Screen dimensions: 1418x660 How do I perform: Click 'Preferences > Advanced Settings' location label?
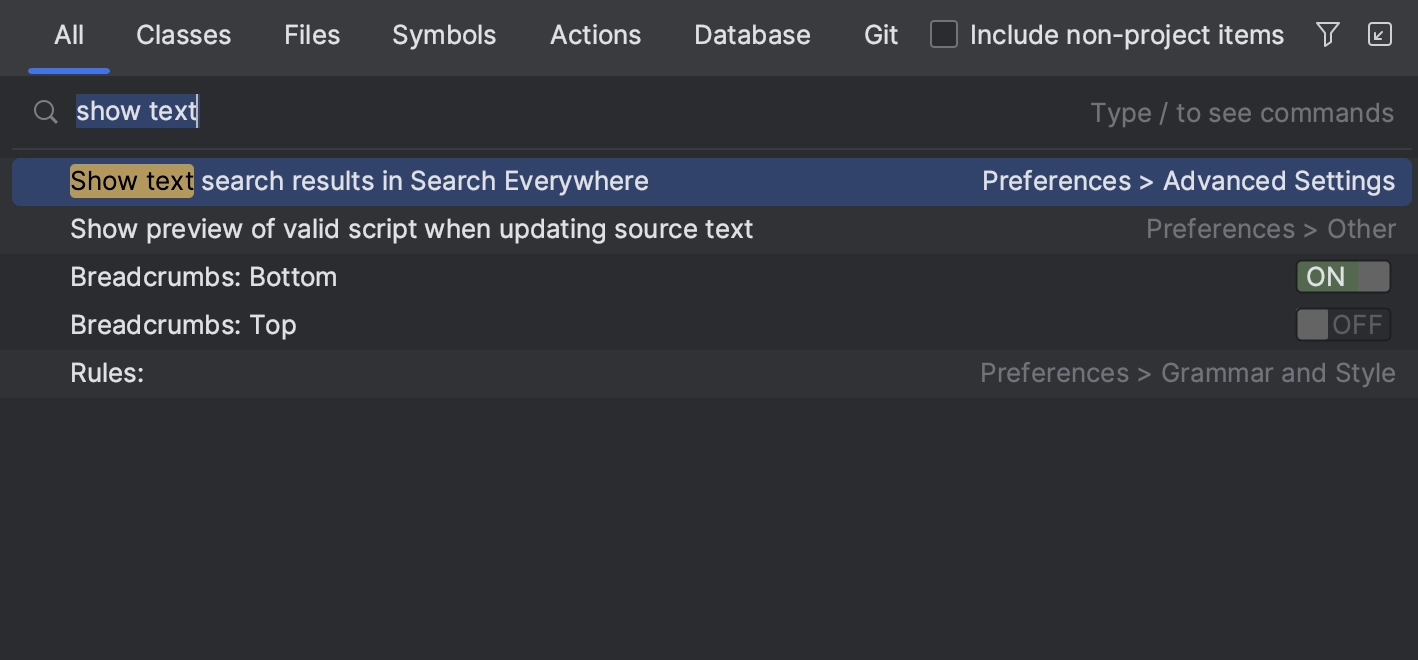(x=1188, y=181)
